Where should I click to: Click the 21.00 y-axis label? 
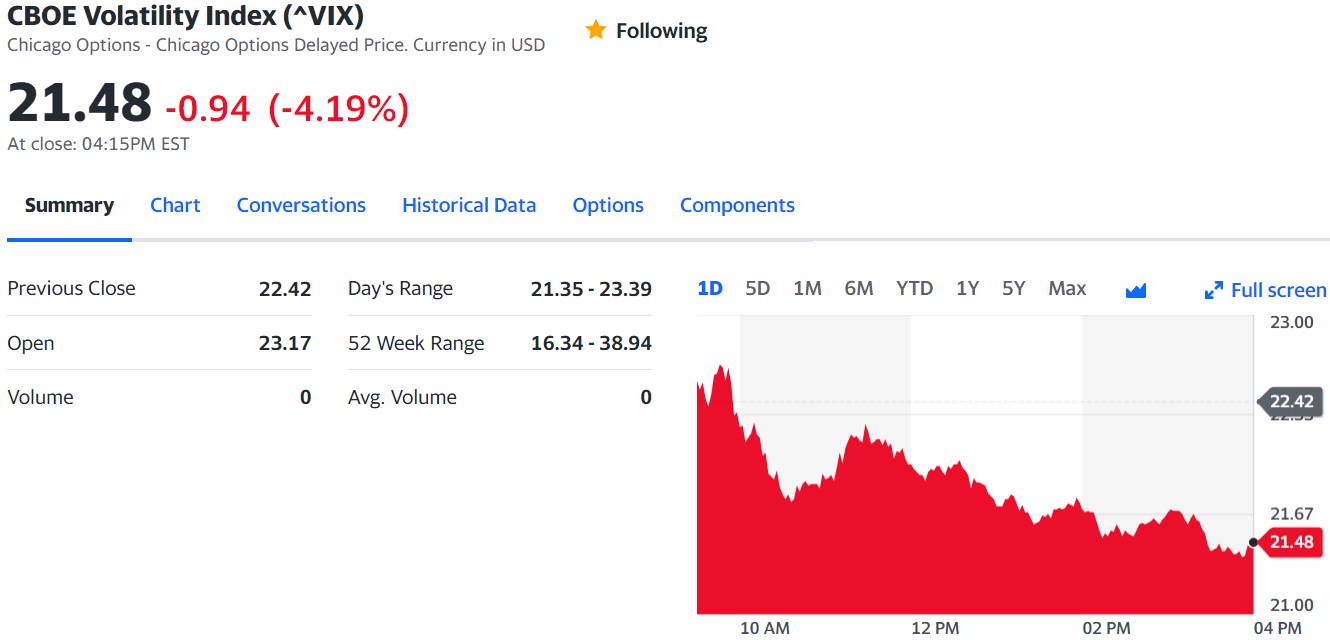1291,605
